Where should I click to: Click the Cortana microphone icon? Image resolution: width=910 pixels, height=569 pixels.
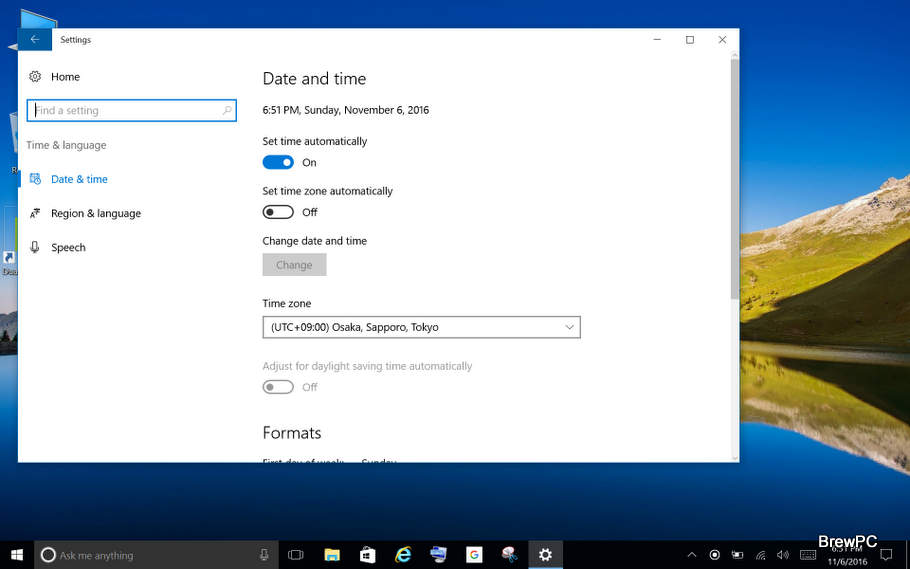point(264,555)
